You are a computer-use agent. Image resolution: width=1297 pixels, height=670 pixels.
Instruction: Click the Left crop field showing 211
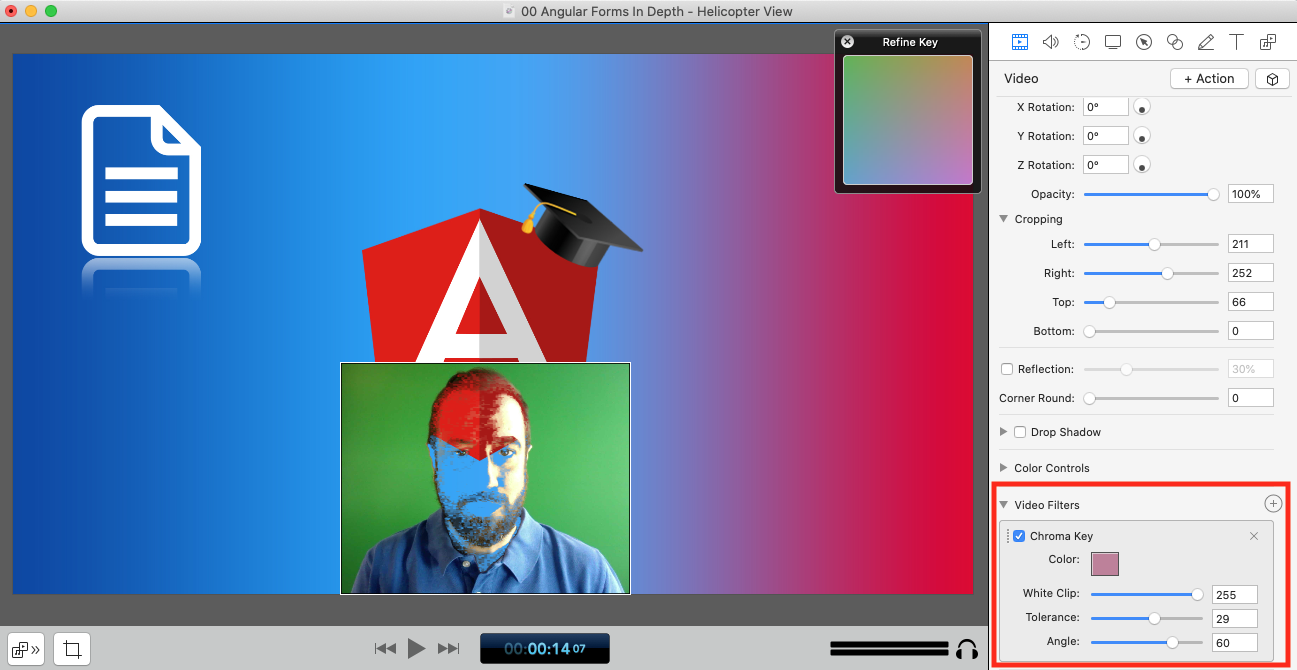point(1250,244)
